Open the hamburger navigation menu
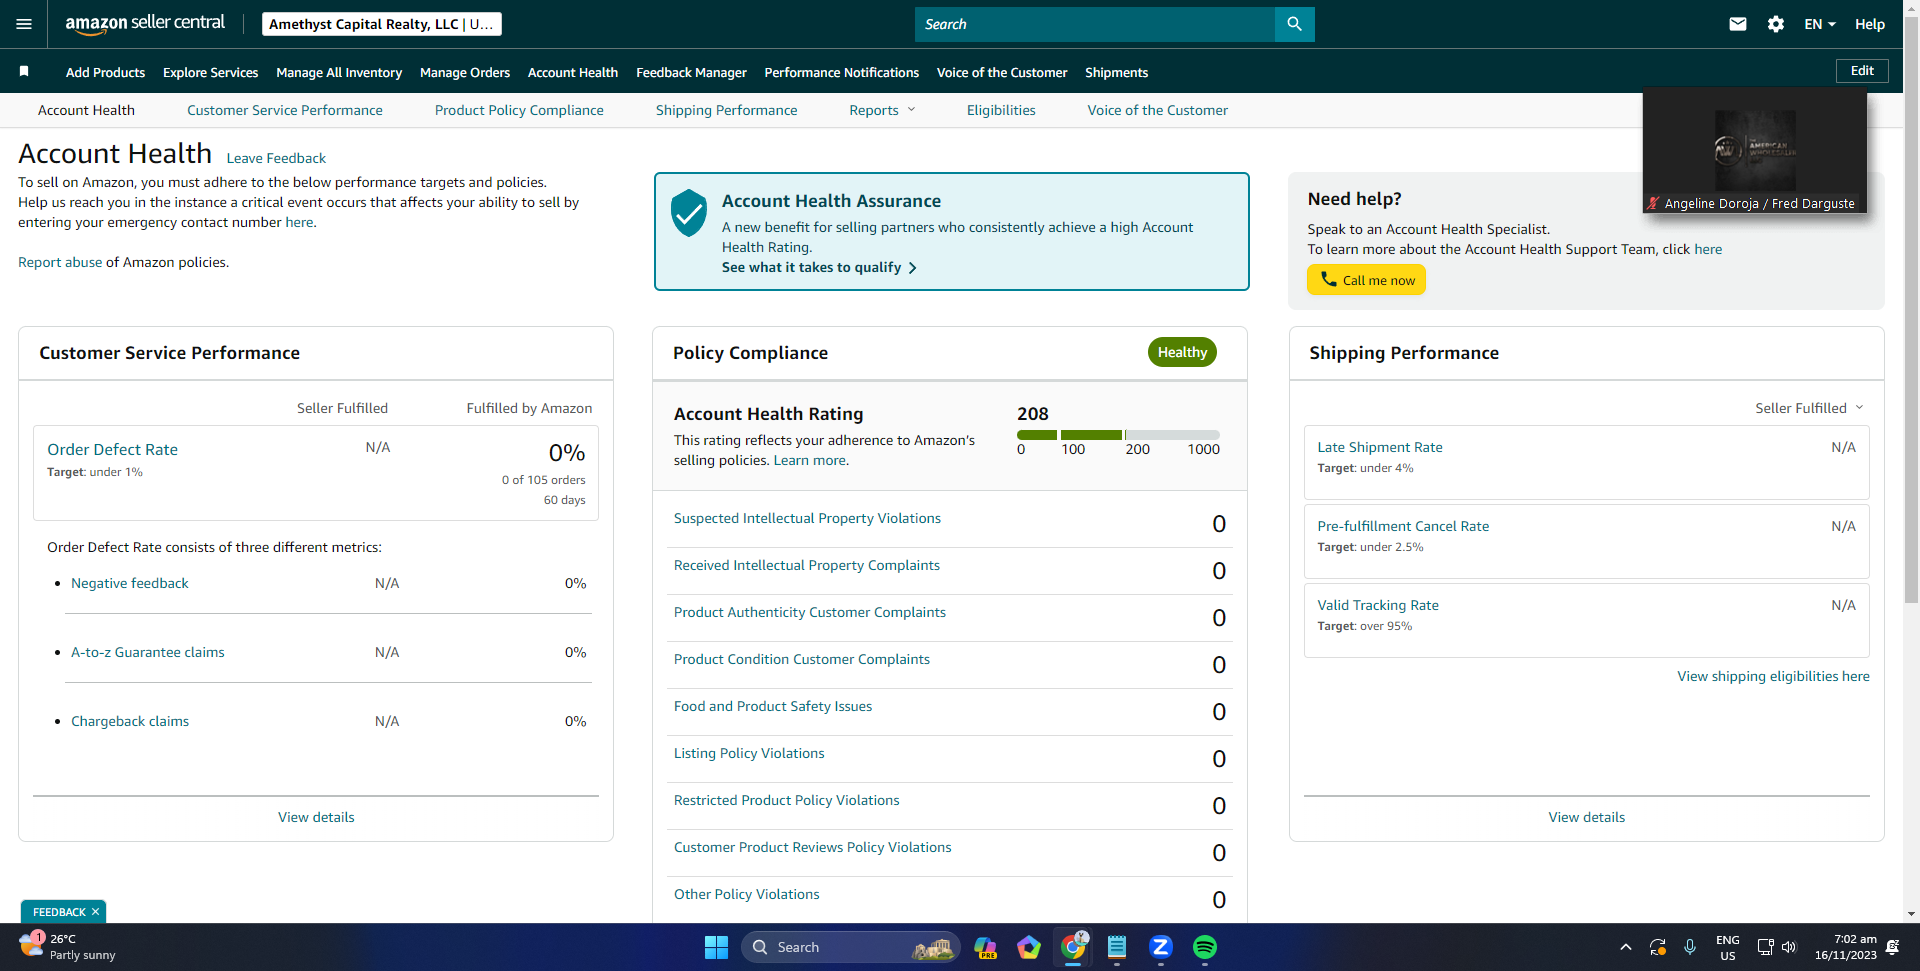 24,24
